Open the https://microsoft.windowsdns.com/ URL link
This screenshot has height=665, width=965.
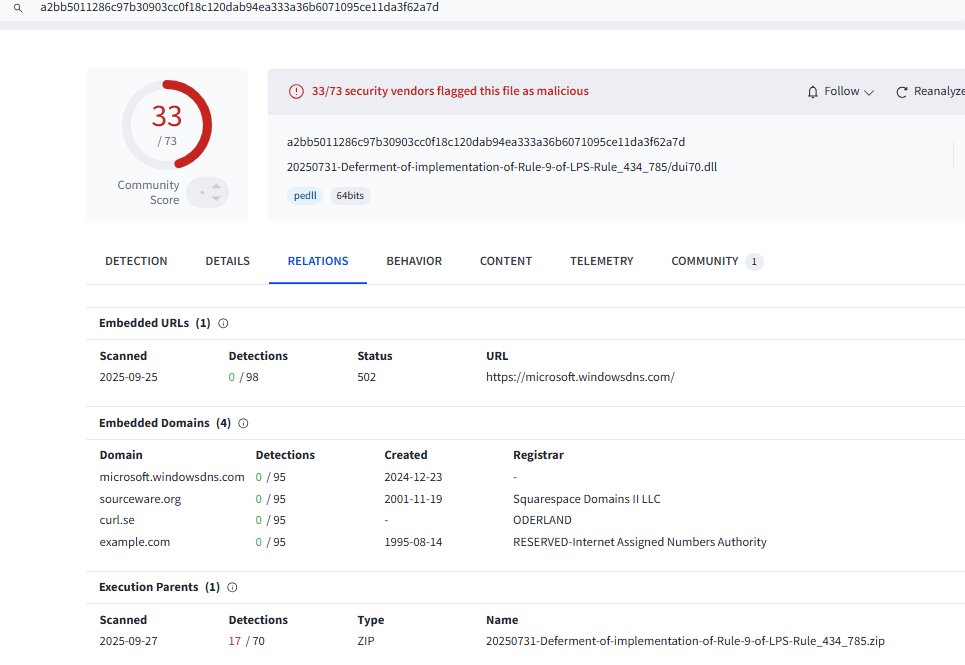click(580, 377)
